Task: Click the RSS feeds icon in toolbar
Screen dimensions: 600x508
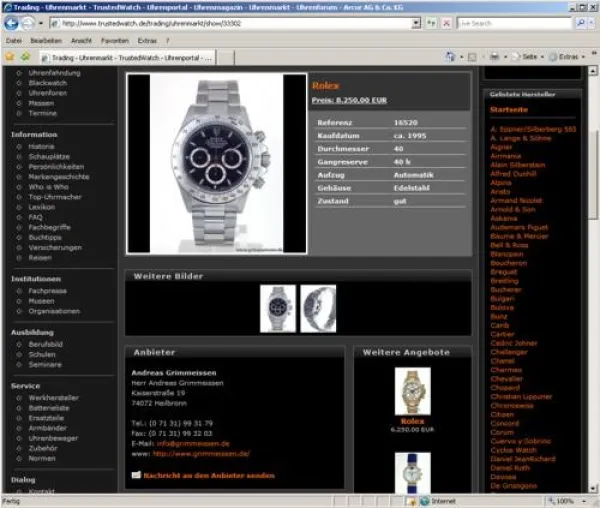Action: pos(472,57)
